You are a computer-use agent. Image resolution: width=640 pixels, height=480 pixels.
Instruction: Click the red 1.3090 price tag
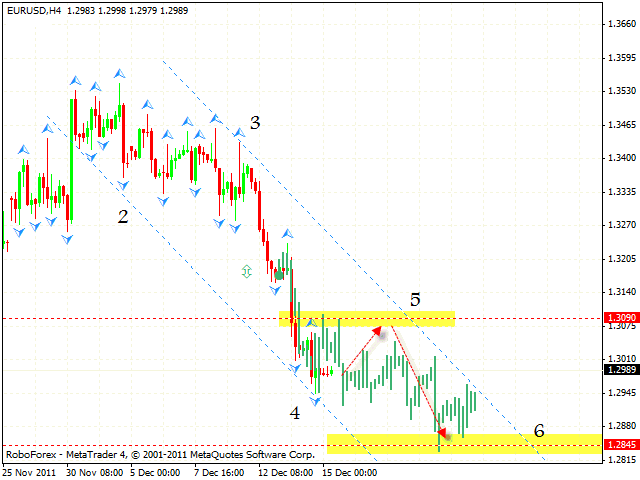pos(621,319)
